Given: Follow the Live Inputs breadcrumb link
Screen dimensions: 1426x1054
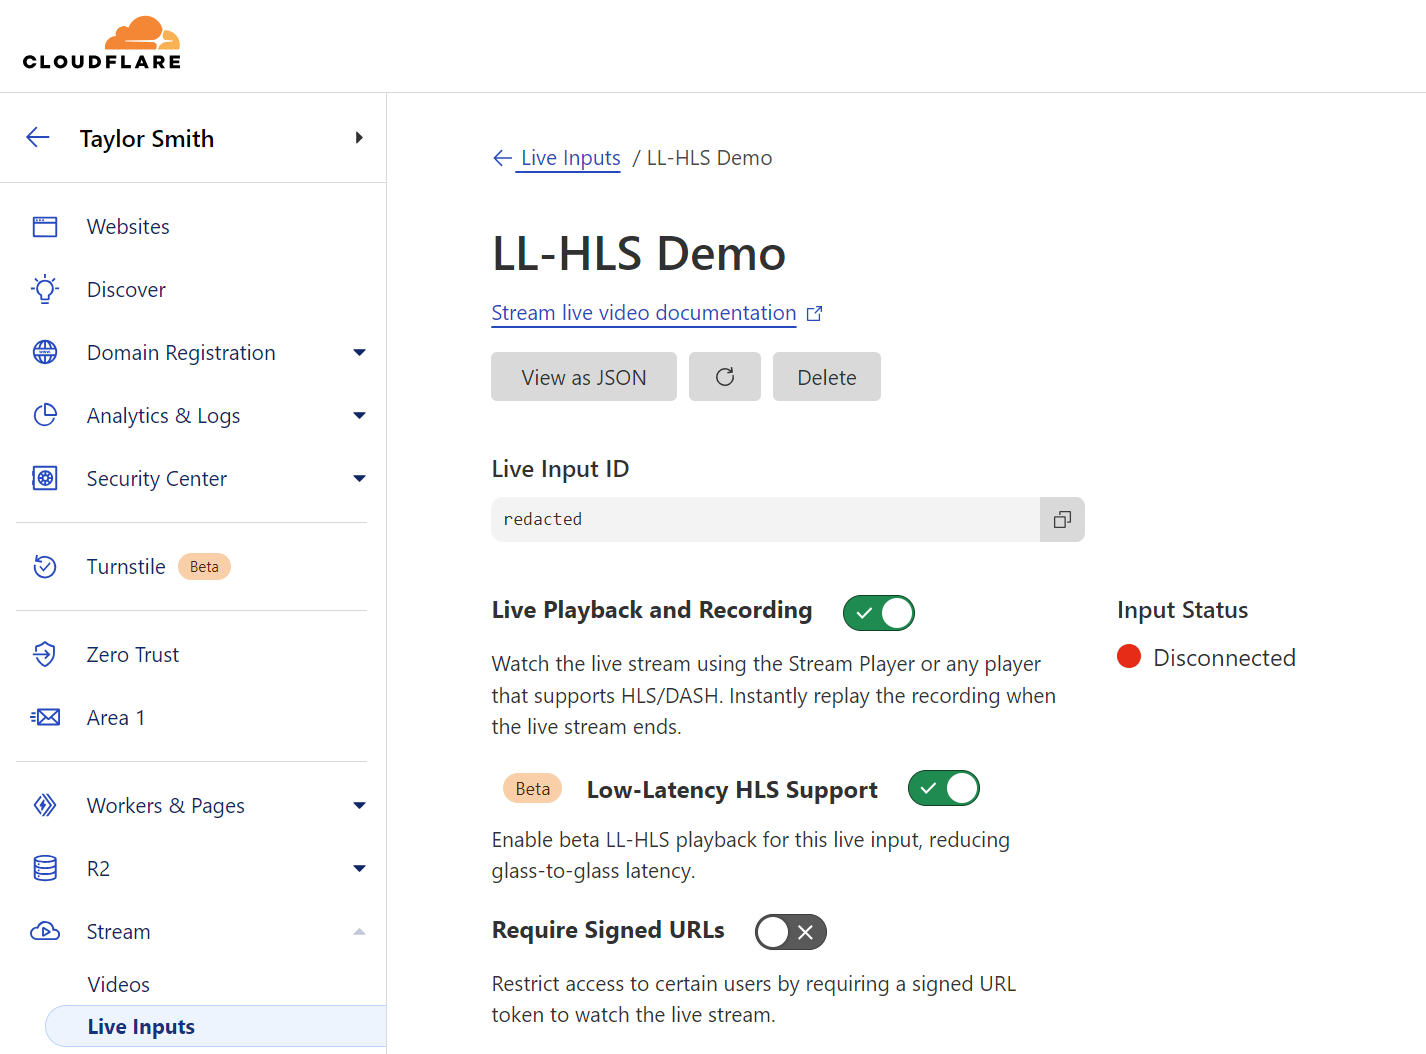Looking at the screenshot, I should coord(571,158).
